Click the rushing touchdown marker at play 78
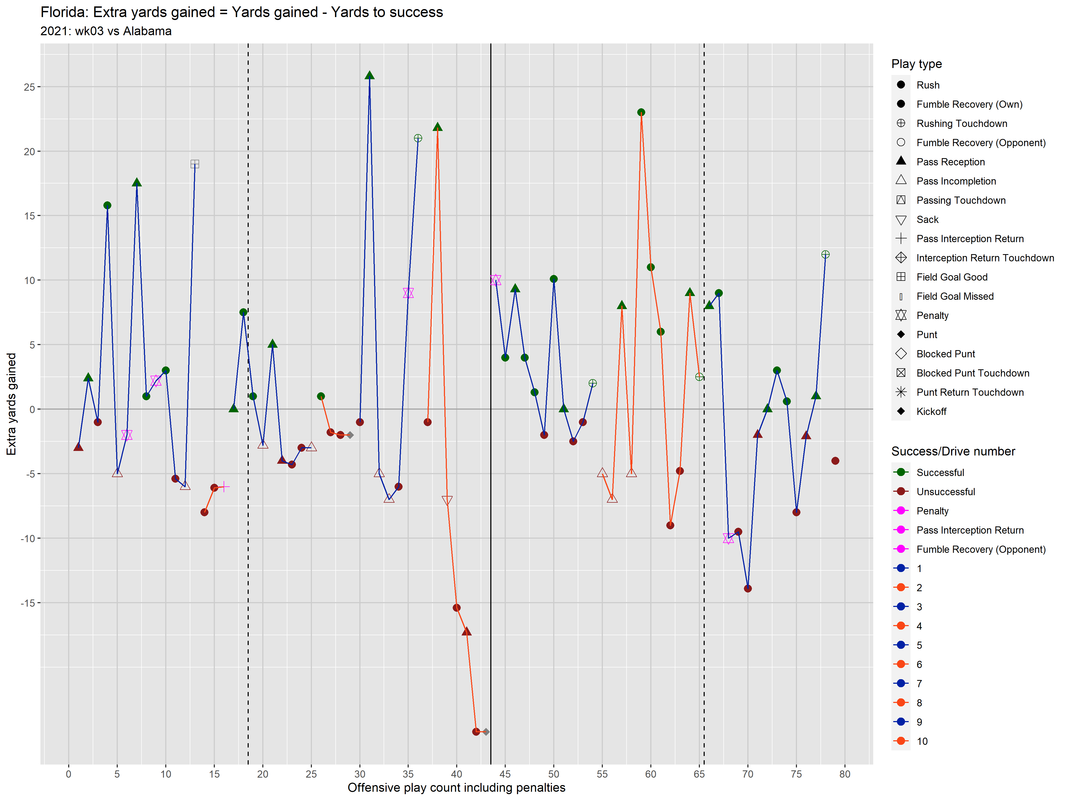The image size is (1067, 800). 825,254
